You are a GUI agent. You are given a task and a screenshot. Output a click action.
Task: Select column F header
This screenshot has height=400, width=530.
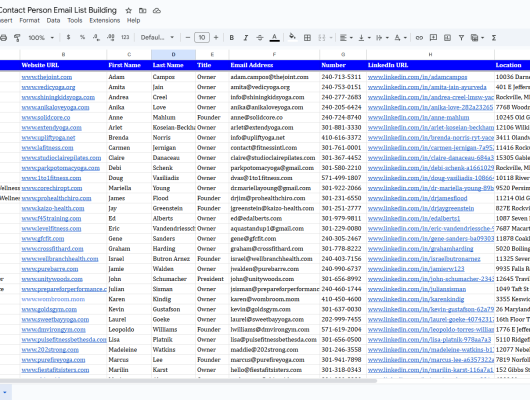coord(274,54)
